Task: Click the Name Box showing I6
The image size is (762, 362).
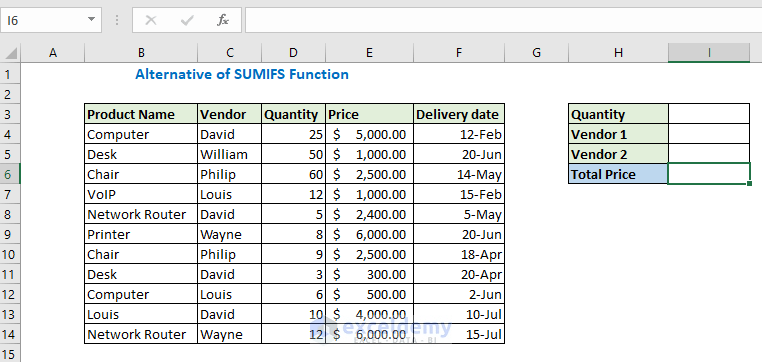Action: coord(51,20)
